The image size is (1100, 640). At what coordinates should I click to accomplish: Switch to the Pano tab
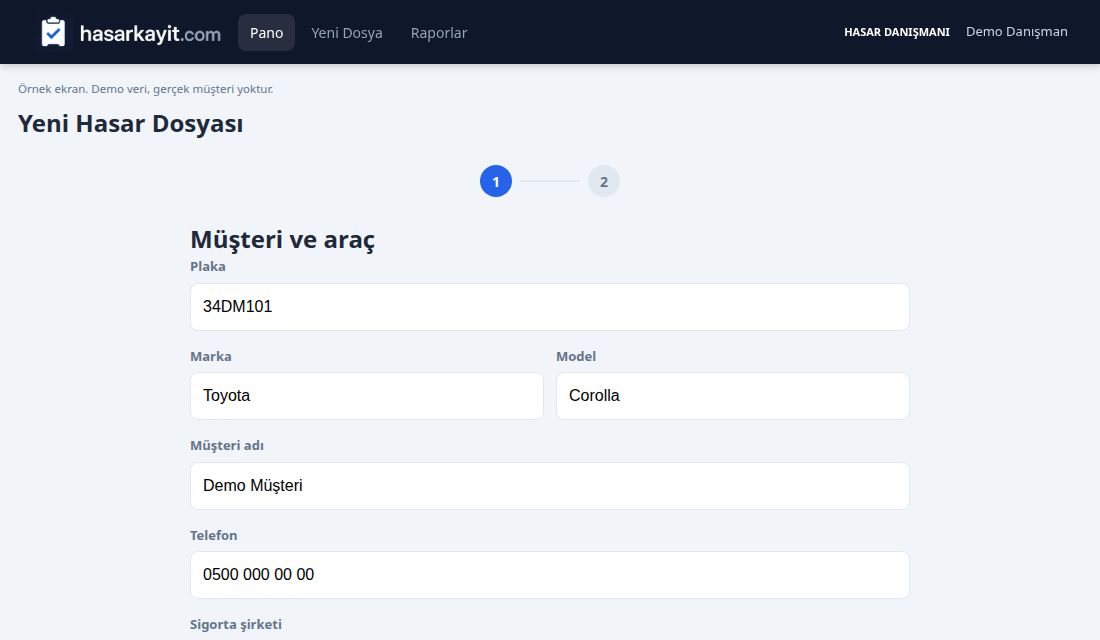click(x=267, y=33)
